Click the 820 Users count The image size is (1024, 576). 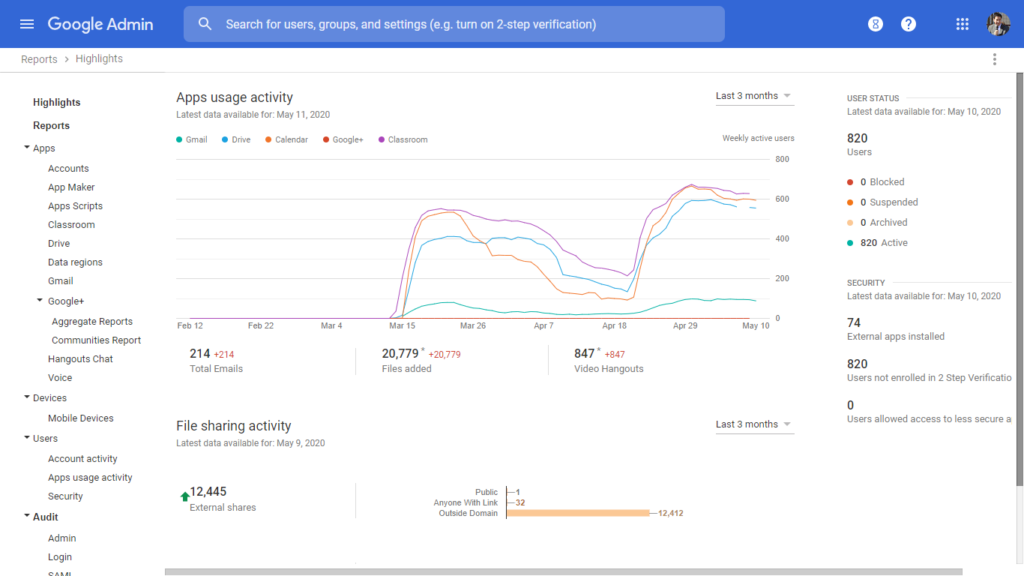[859, 144]
